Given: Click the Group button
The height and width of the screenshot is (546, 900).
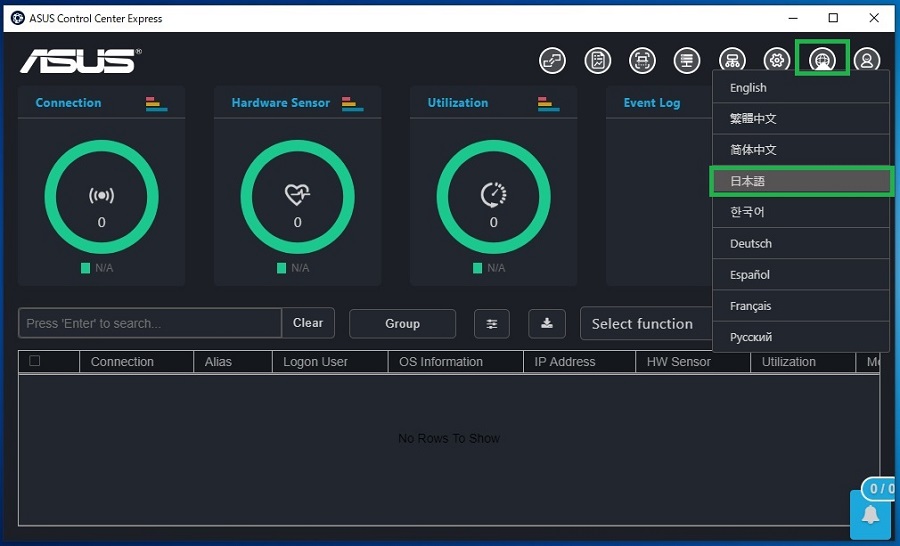Looking at the screenshot, I should click(x=402, y=323).
